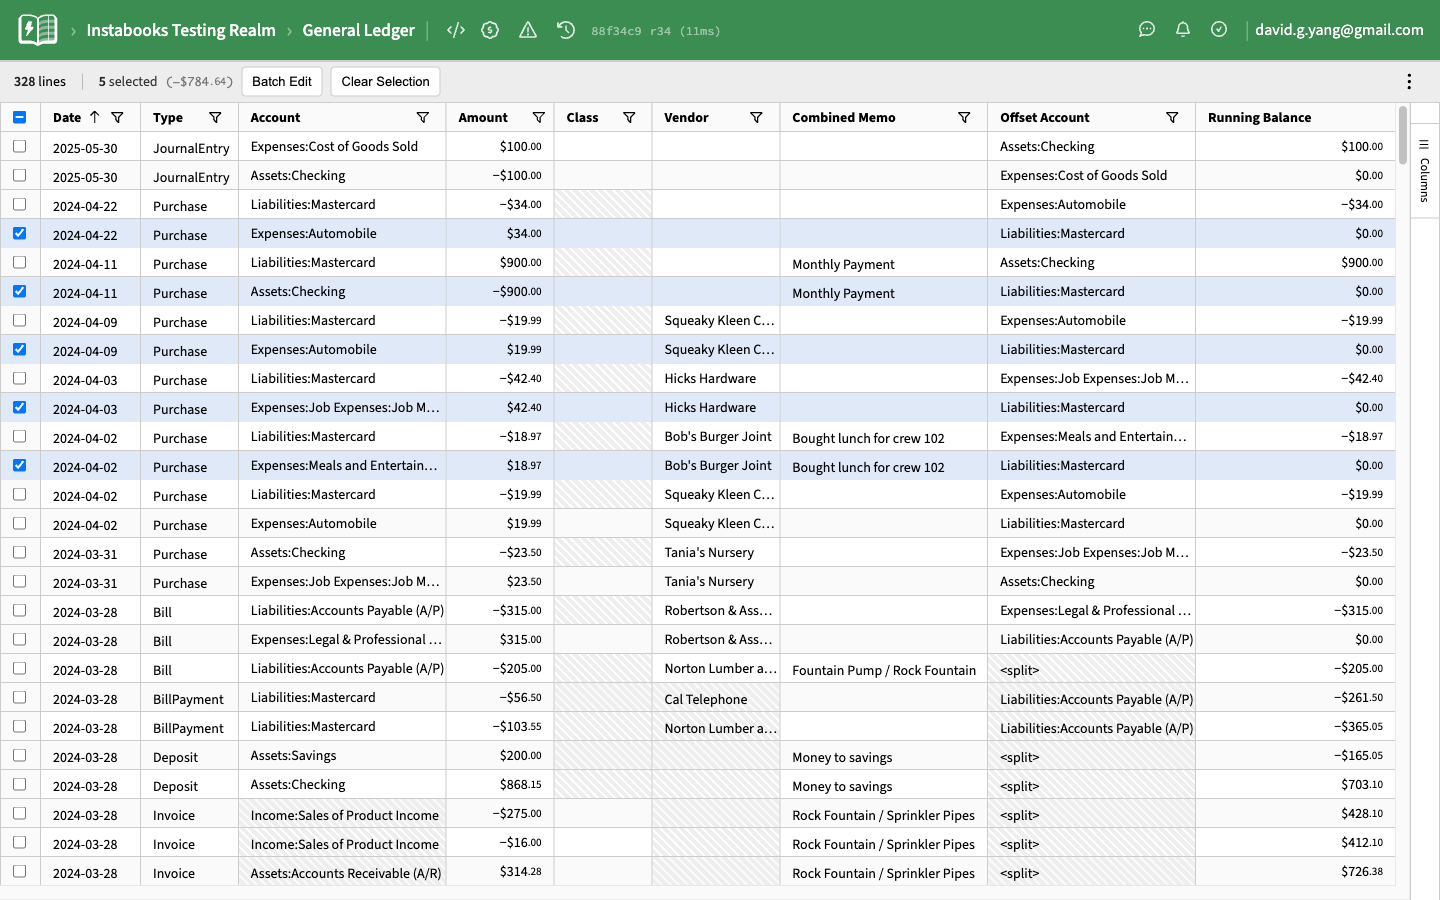The height and width of the screenshot is (900, 1440).
Task: Filter the Offset Account column
Action: coord(1172,117)
